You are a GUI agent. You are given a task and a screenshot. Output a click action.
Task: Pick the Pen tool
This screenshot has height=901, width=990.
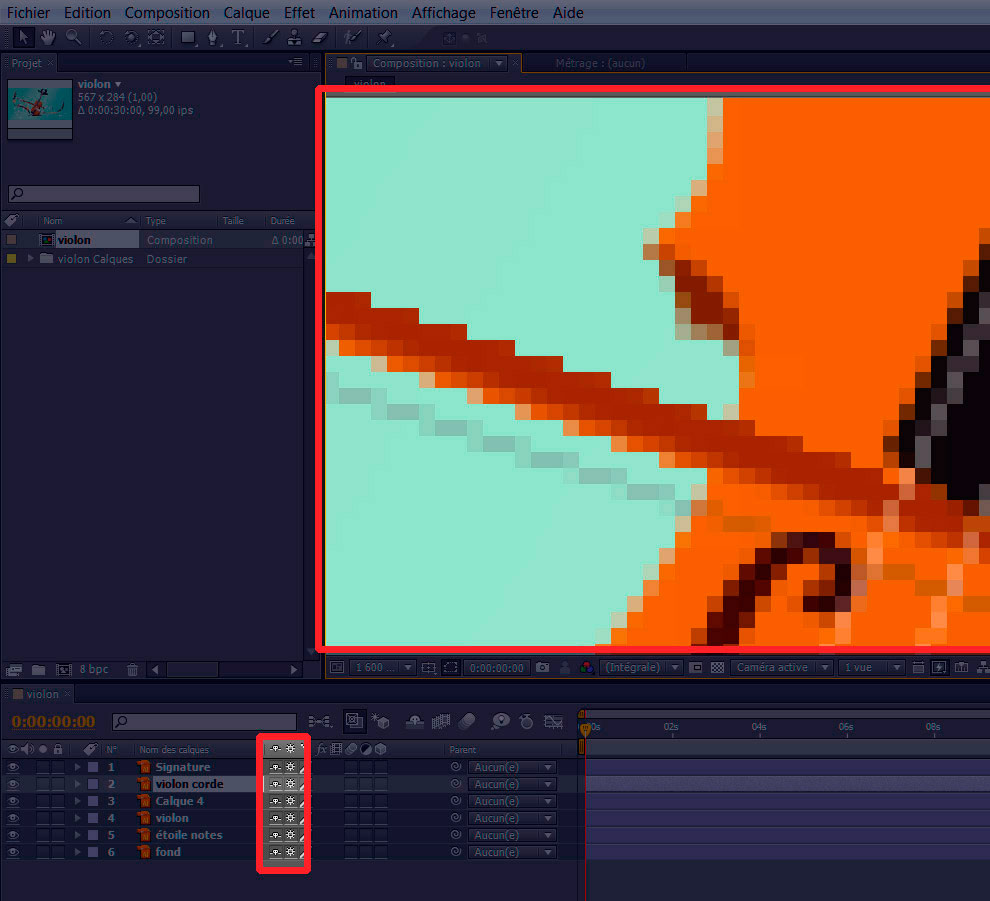tap(213, 38)
